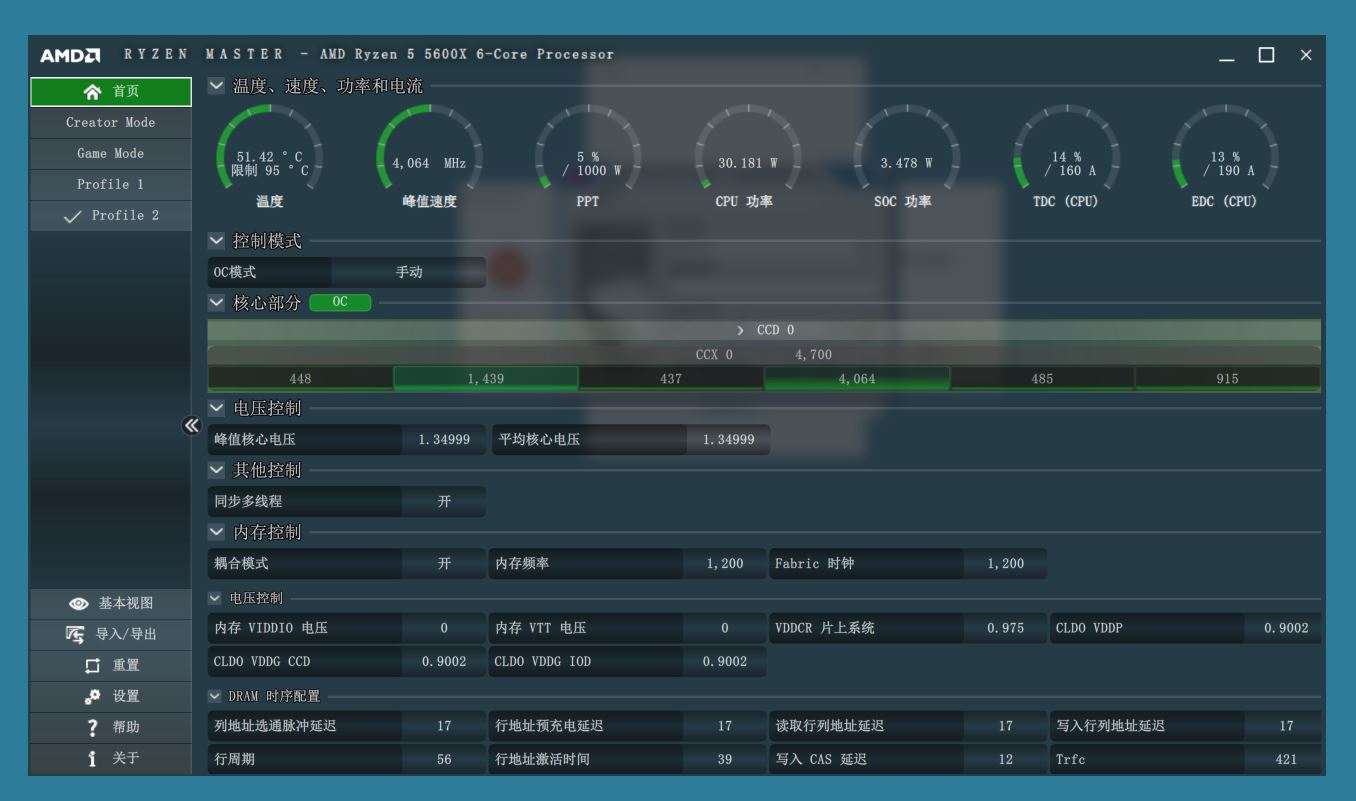
Task: Click the CLDO VDDG CCD value
Action: pyautogui.click(x=444, y=661)
